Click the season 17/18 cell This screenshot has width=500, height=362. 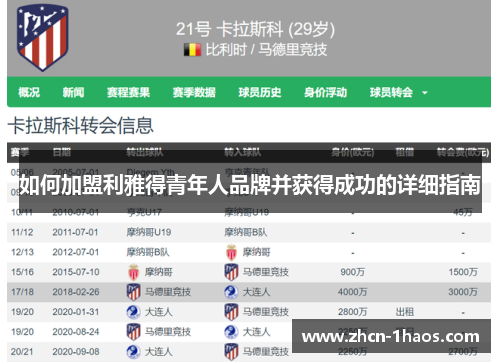(22, 292)
